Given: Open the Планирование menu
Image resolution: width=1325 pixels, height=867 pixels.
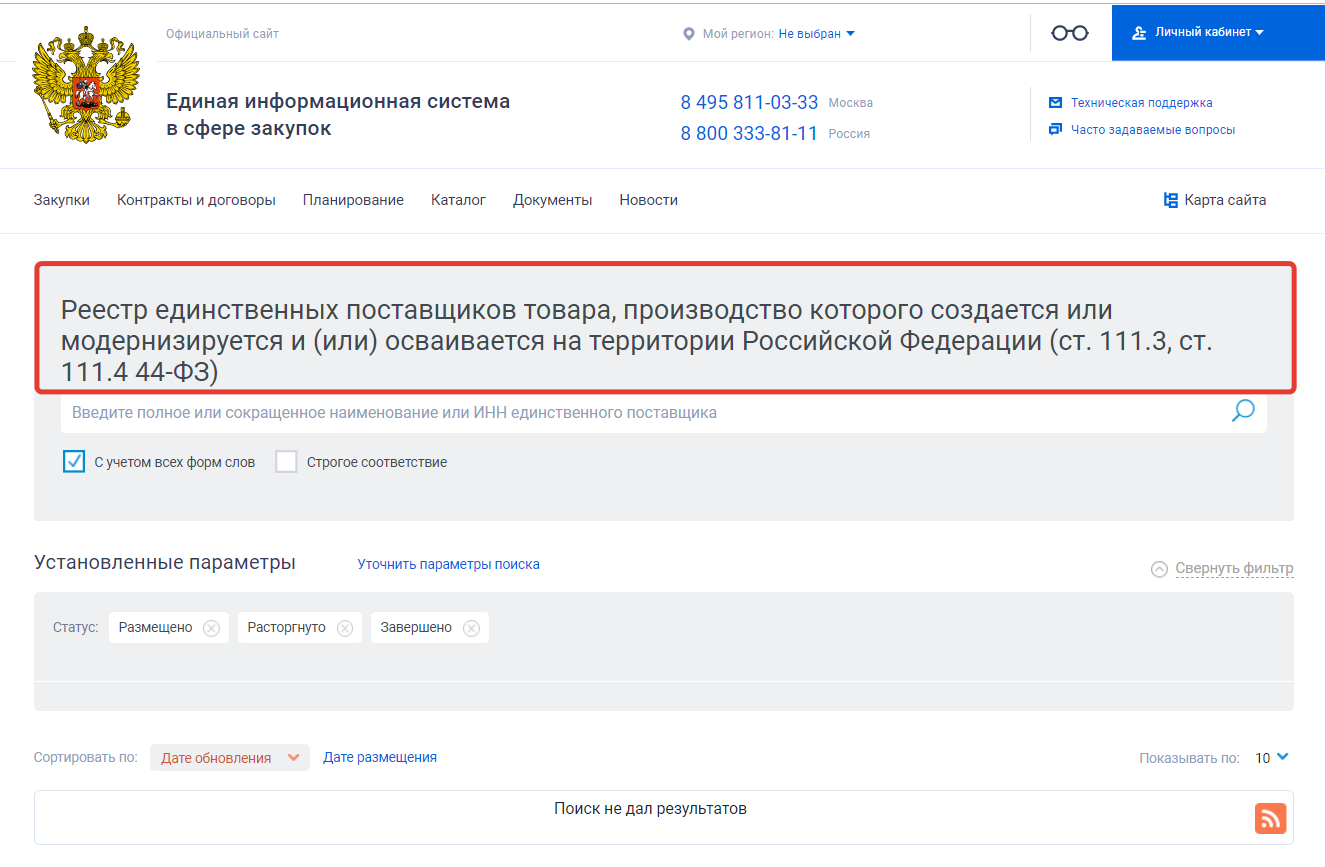Looking at the screenshot, I should 353,200.
